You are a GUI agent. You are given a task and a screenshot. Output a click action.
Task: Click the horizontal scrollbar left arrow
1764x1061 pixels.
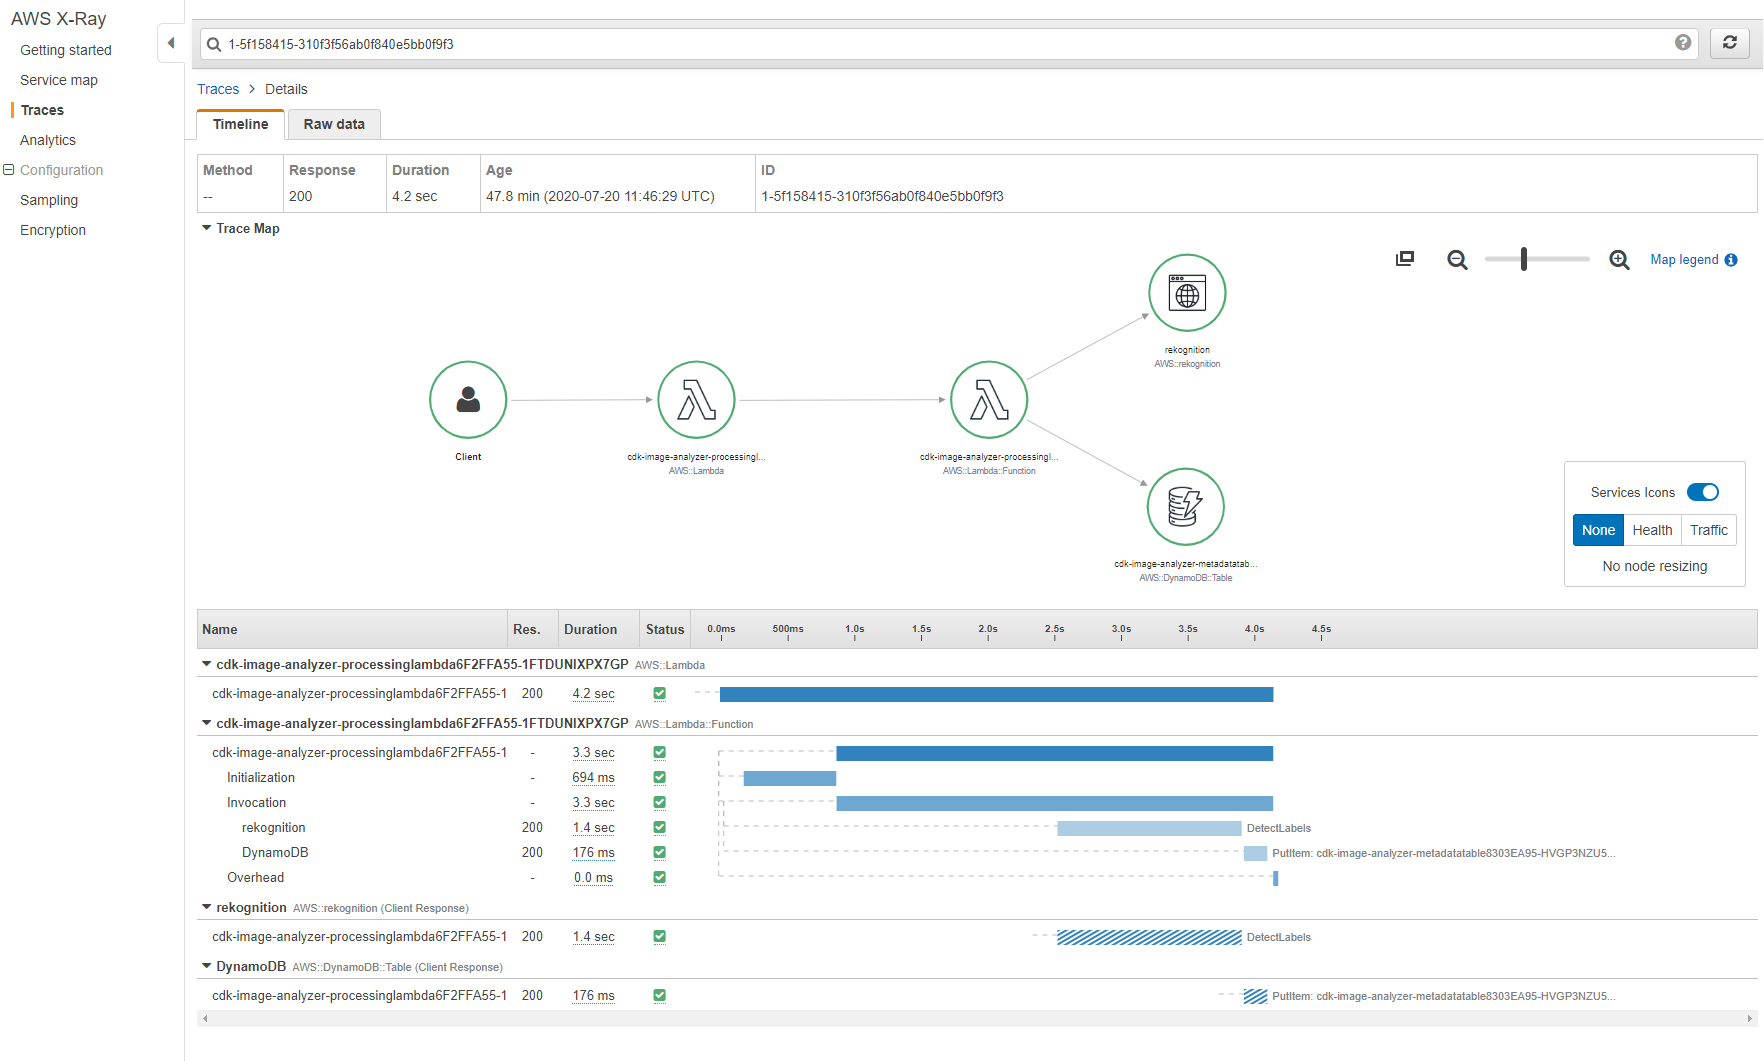(x=205, y=1018)
